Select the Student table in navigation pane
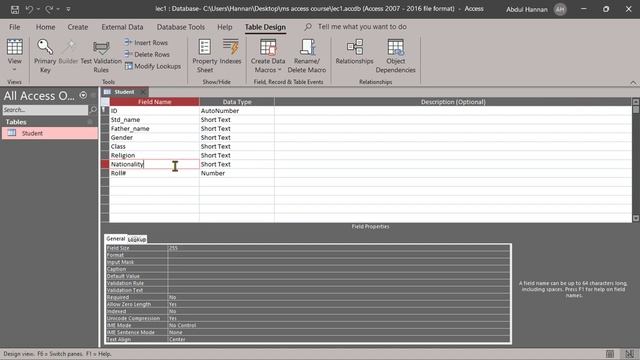640x360 pixels. (x=50, y=133)
